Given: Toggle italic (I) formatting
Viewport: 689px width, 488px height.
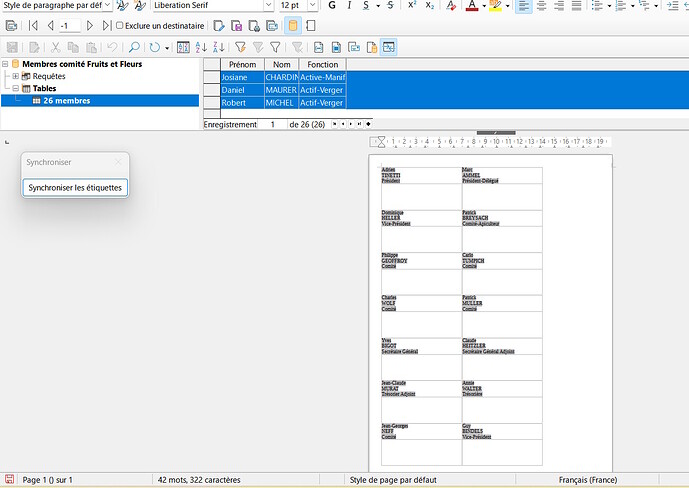Looking at the screenshot, I should click(x=349, y=5).
